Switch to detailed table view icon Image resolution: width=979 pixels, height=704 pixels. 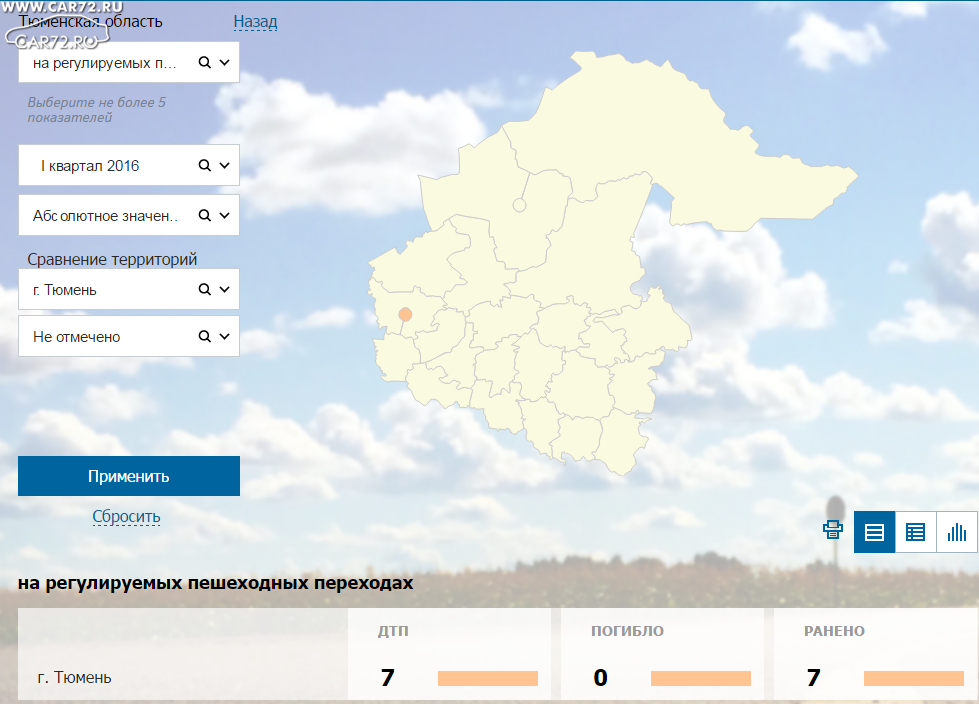point(915,532)
